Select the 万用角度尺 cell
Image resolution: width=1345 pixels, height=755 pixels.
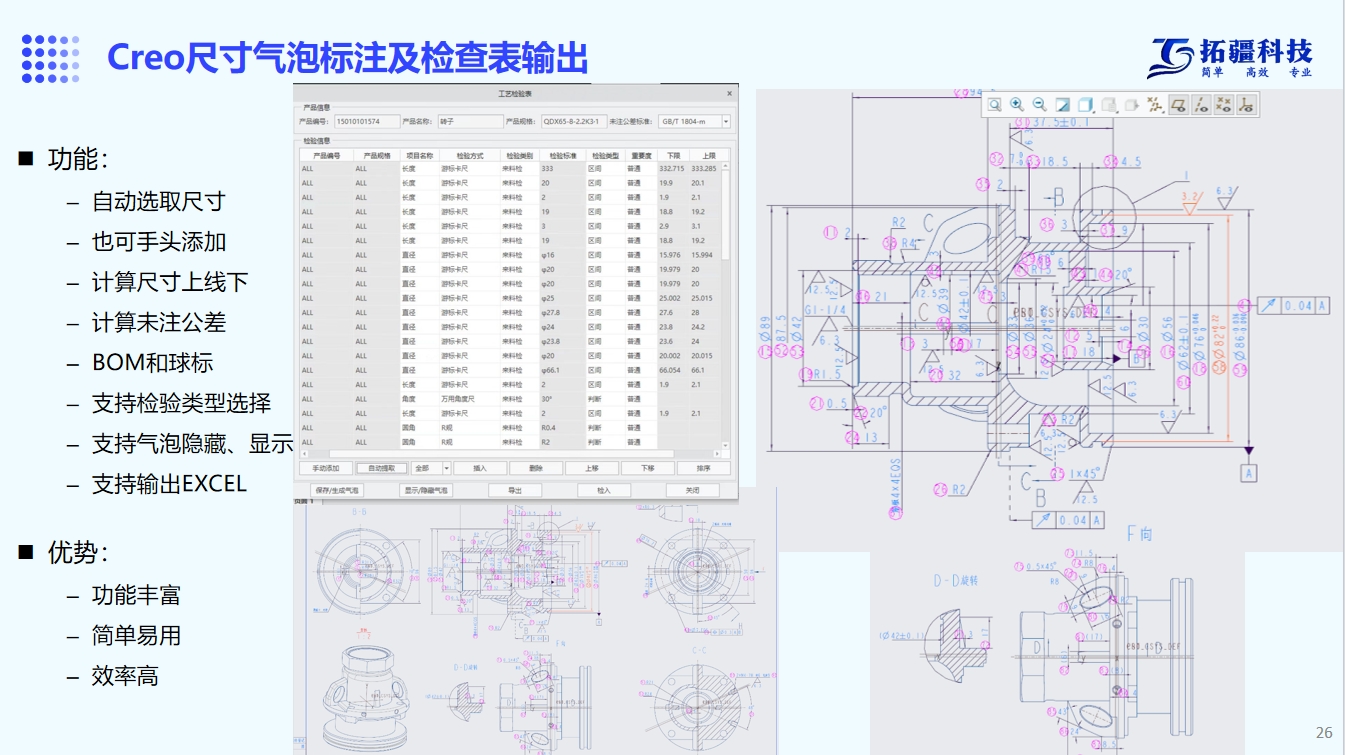point(469,399)
